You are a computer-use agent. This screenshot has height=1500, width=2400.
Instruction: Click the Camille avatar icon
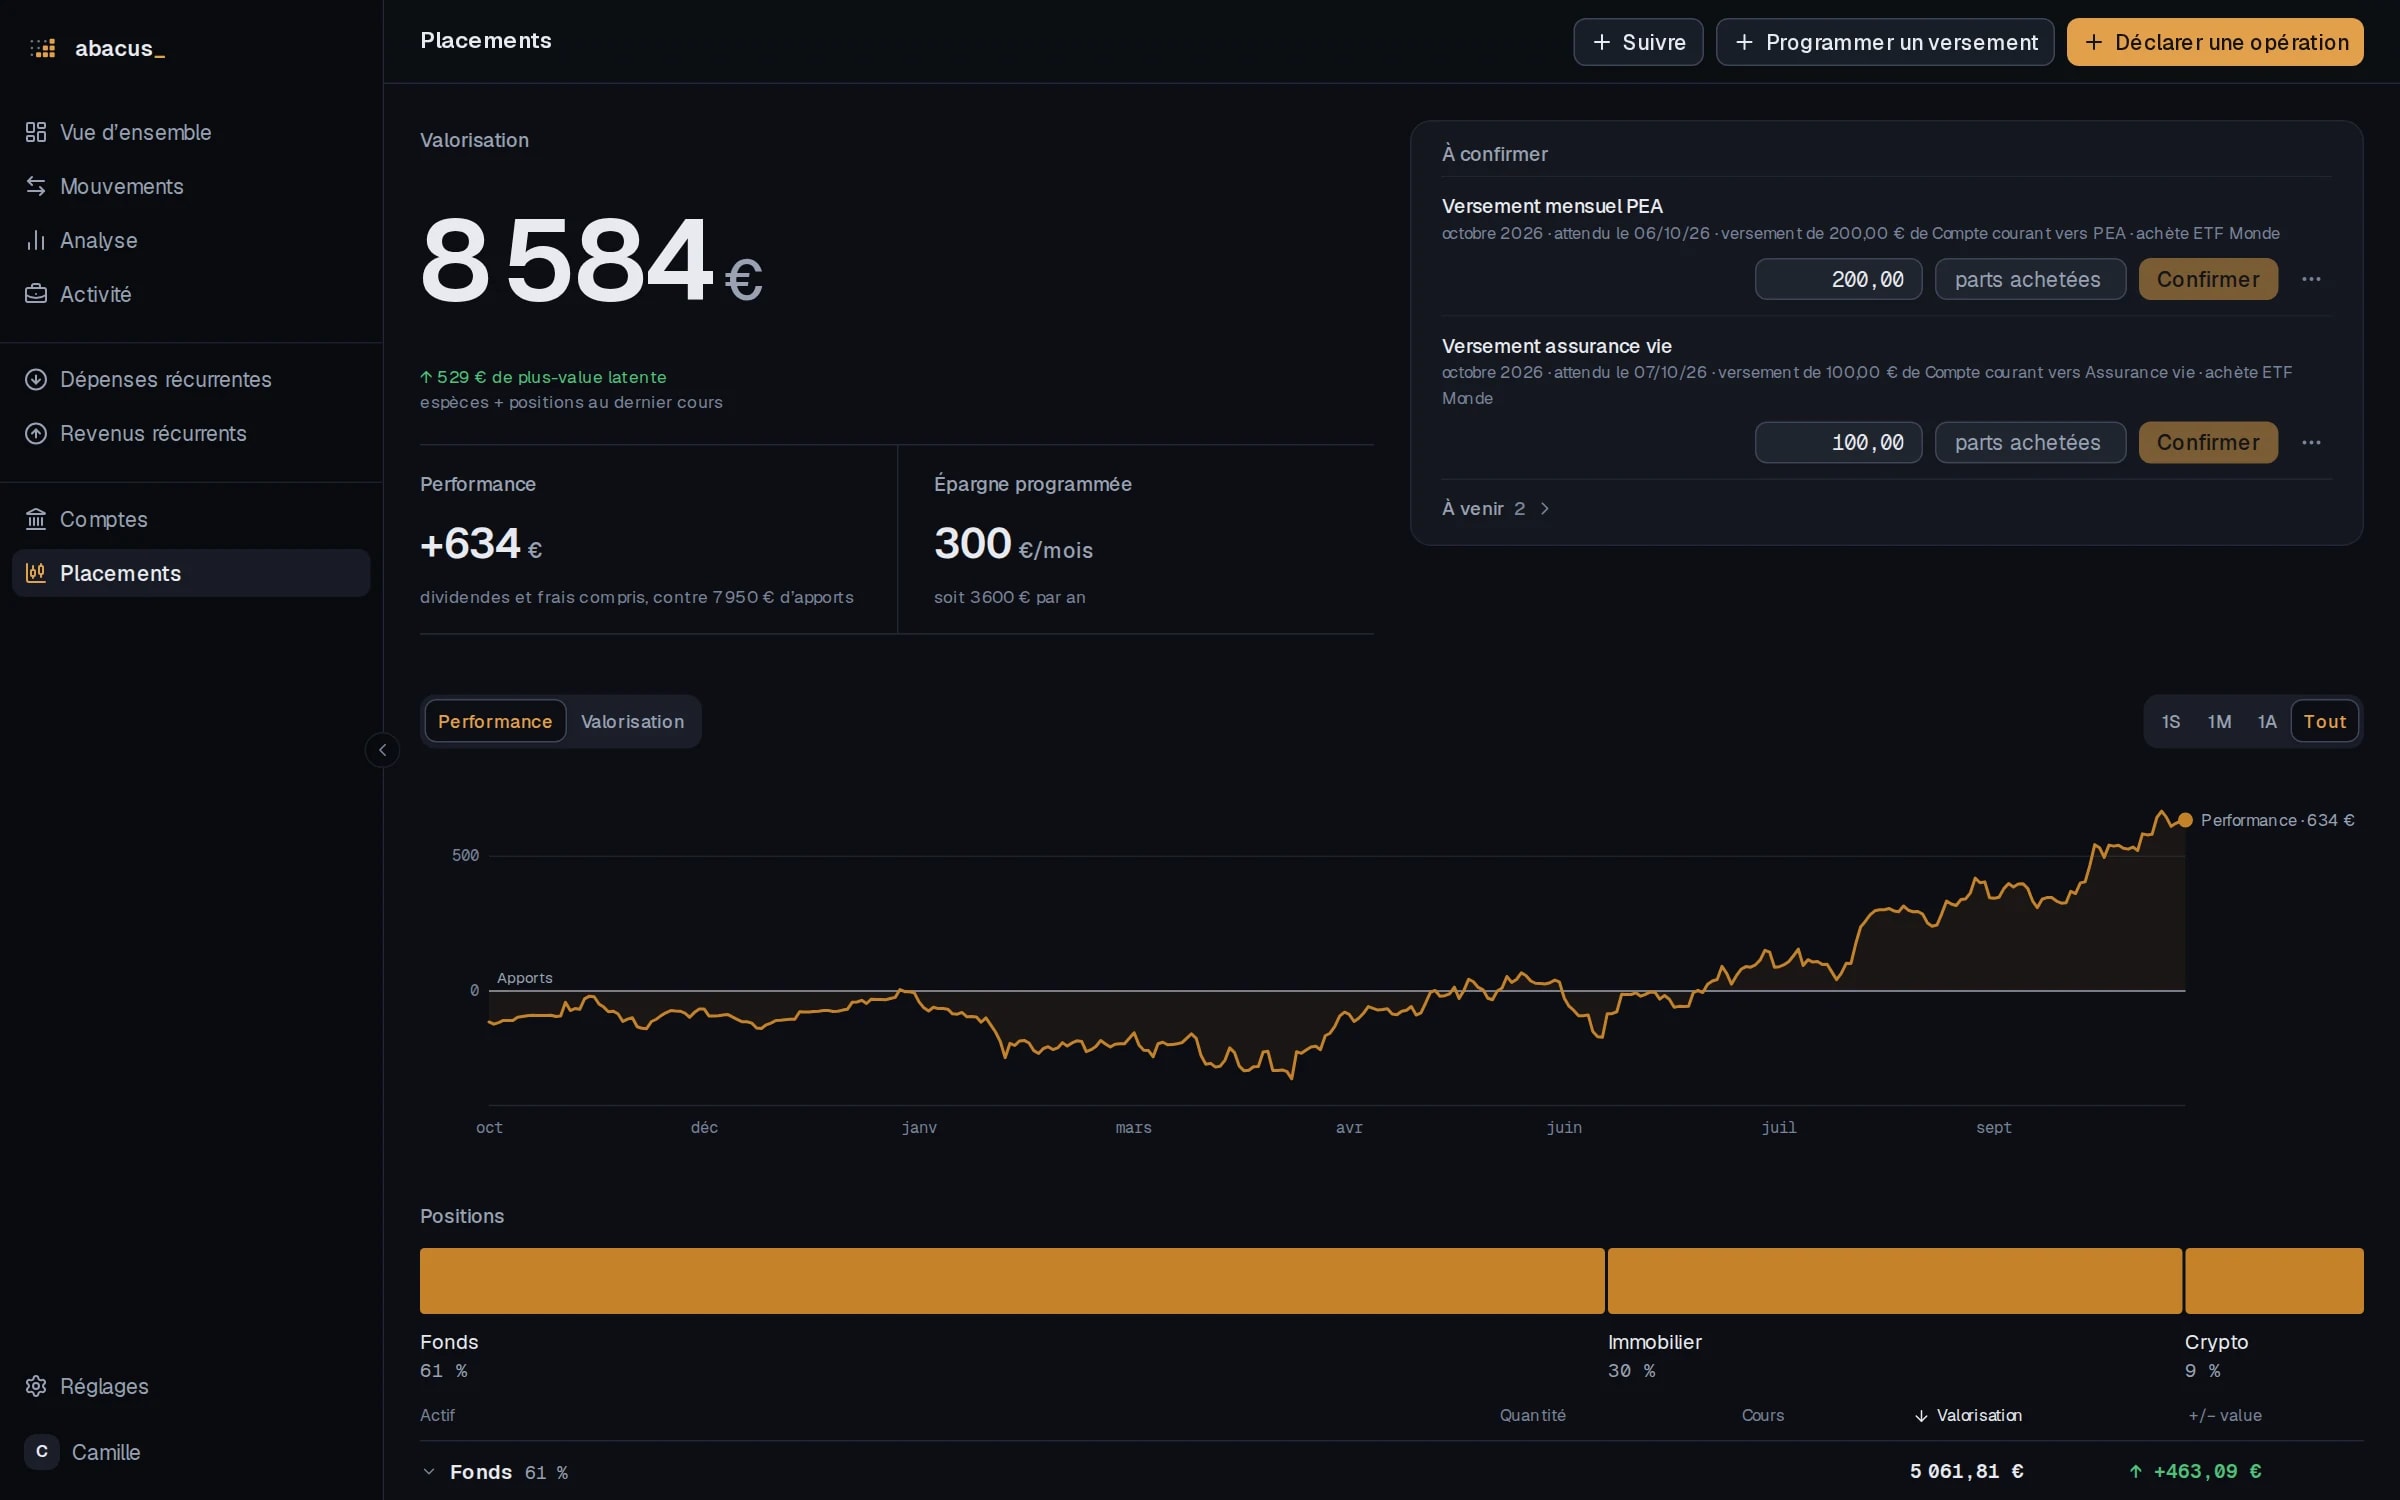41,1452
